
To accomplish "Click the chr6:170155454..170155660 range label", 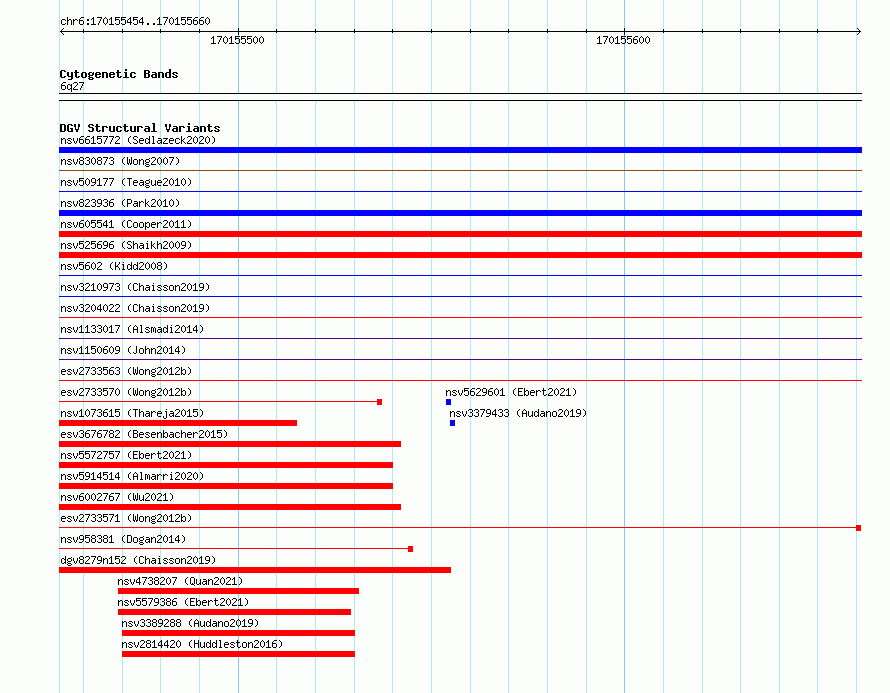I will [x=135, y=21].
